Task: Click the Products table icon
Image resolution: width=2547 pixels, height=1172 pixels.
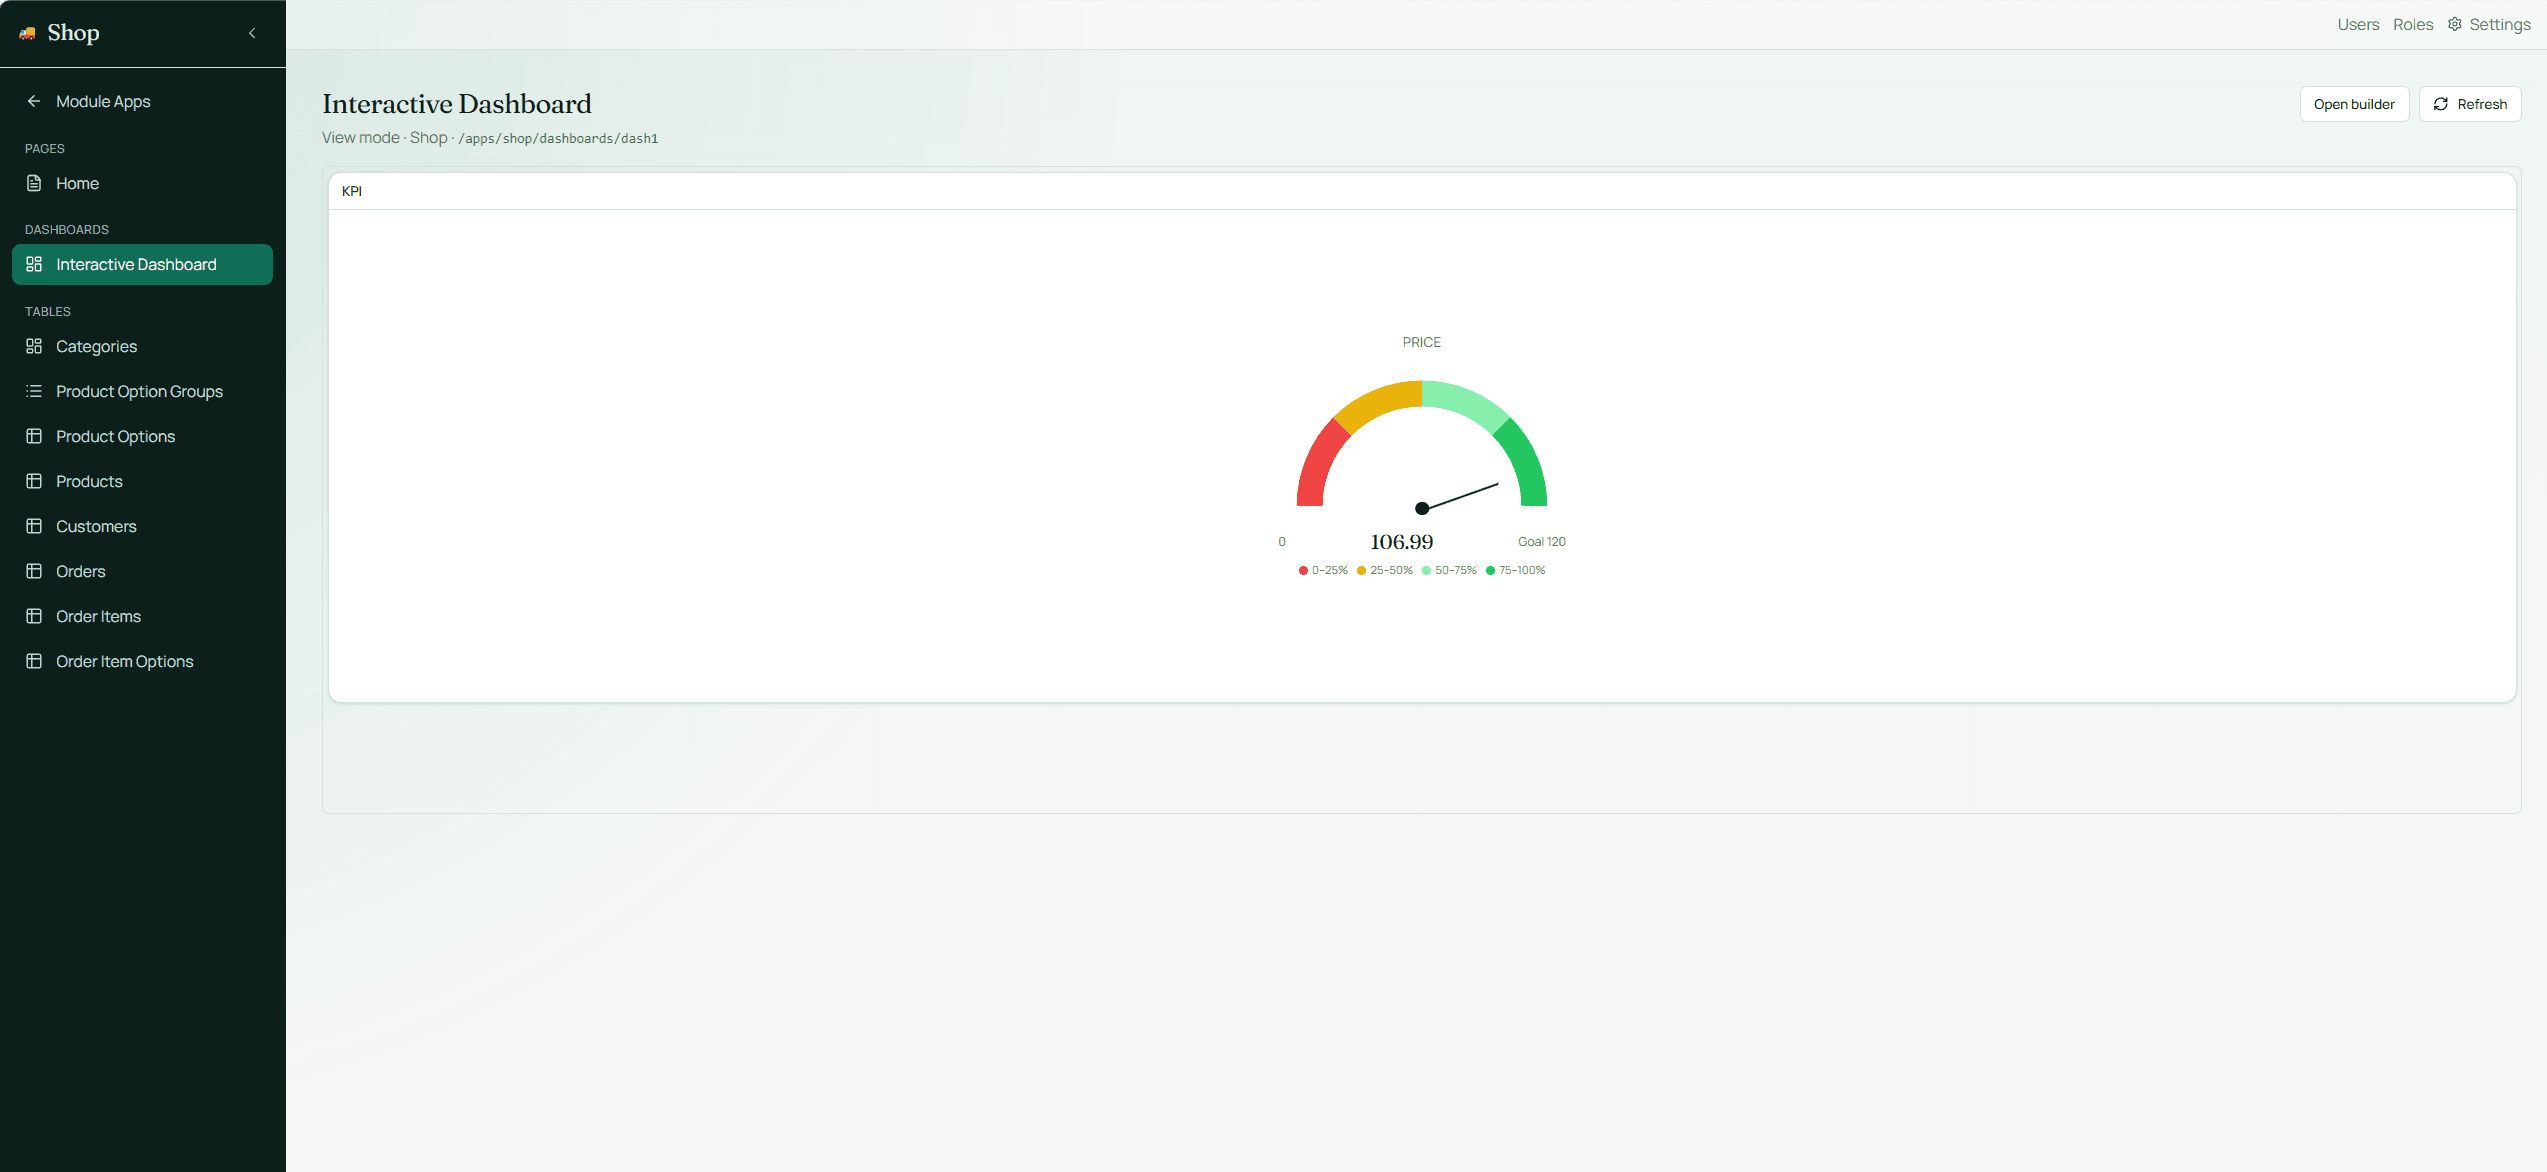Action: click(x=34, y=481)
